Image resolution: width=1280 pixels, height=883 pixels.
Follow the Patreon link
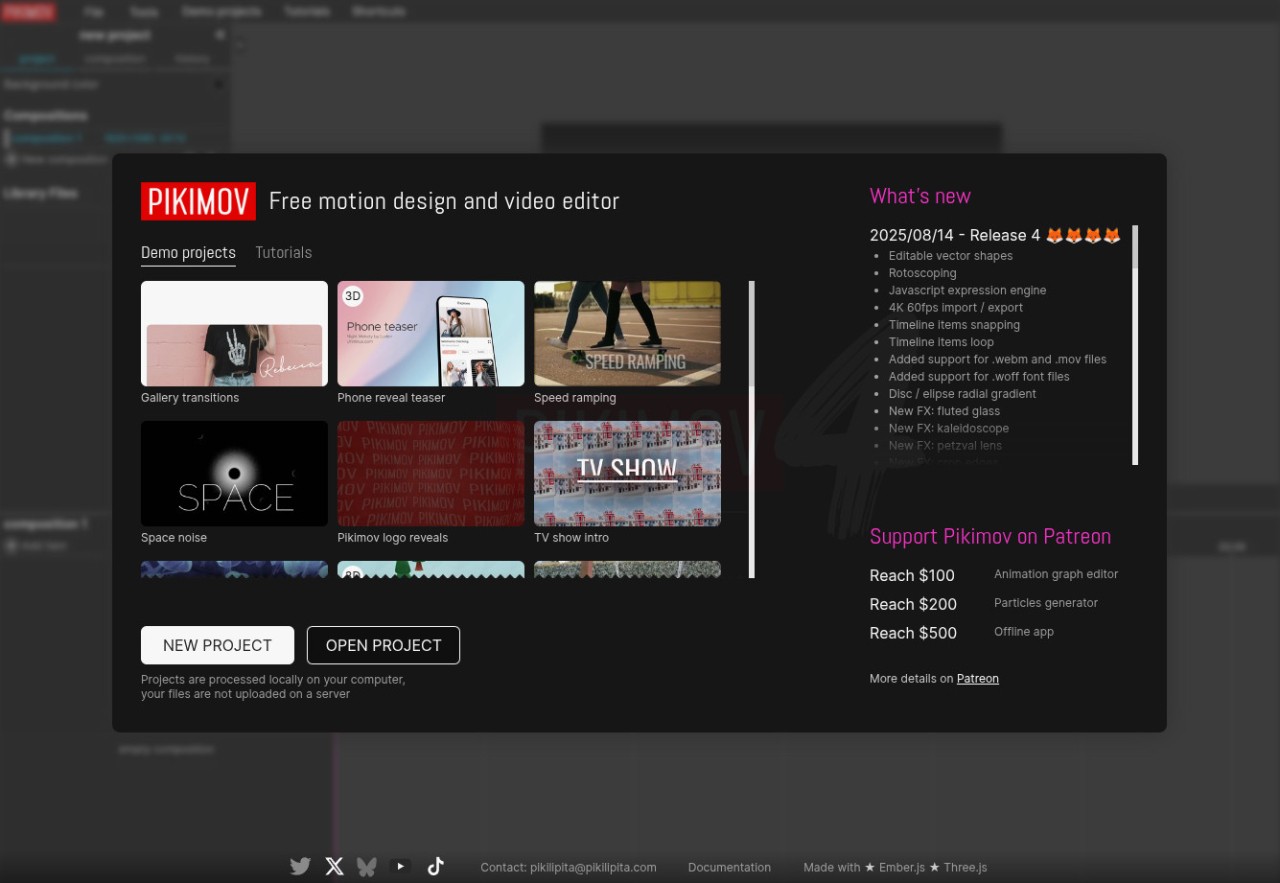point(977,678)
